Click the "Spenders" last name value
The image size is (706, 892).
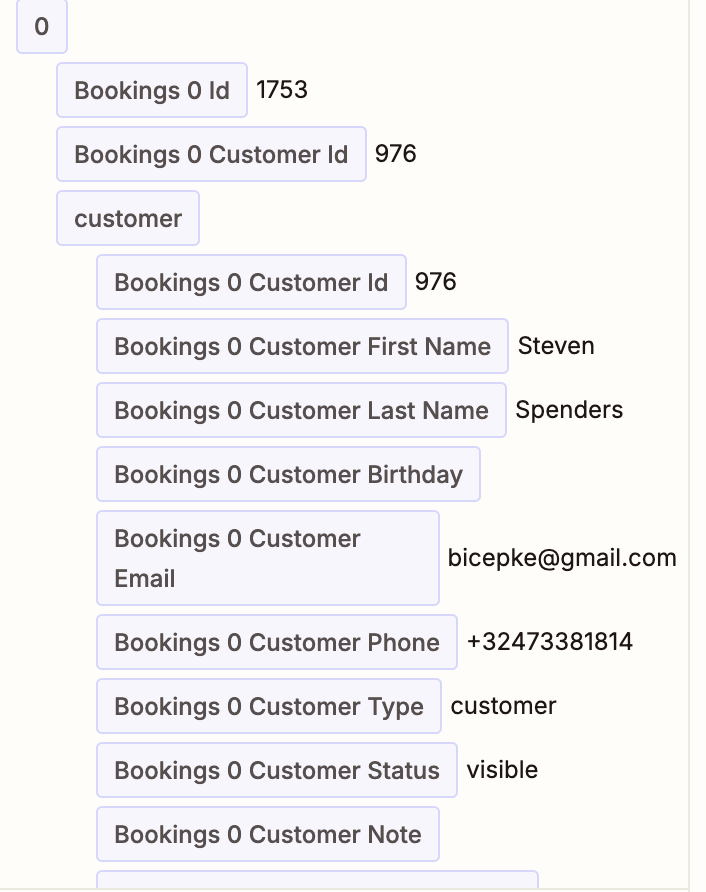(569, 410)
